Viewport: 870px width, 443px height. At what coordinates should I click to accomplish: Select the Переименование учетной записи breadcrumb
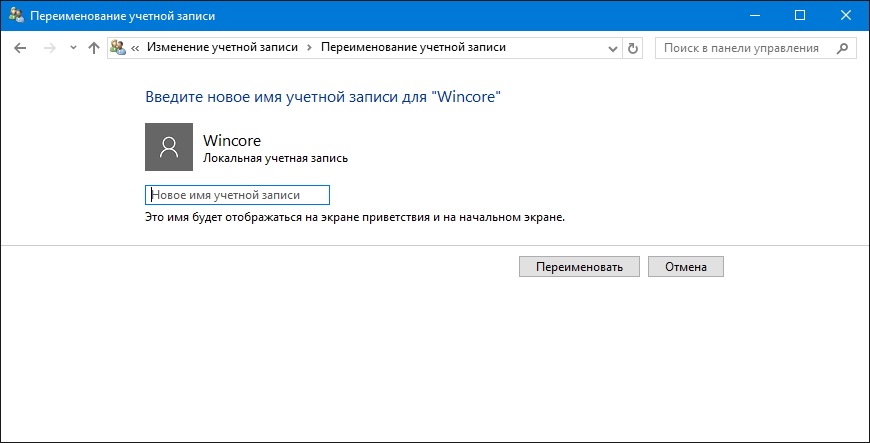(x=413, y=48)
